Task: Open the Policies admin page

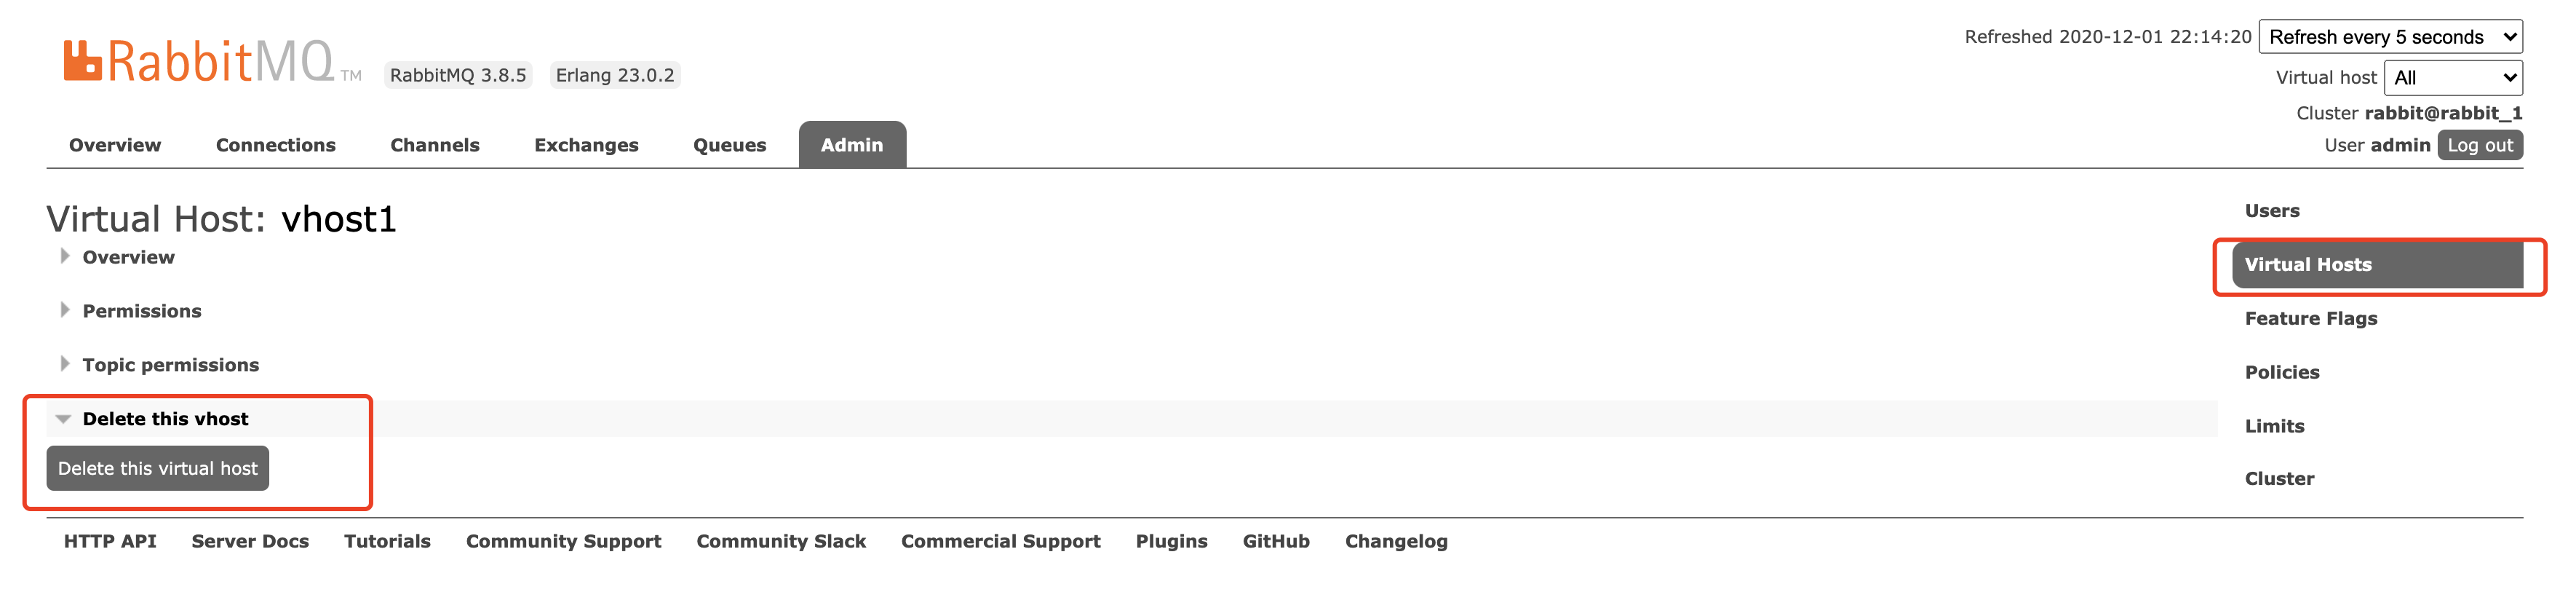Action: pos(2281,371)
